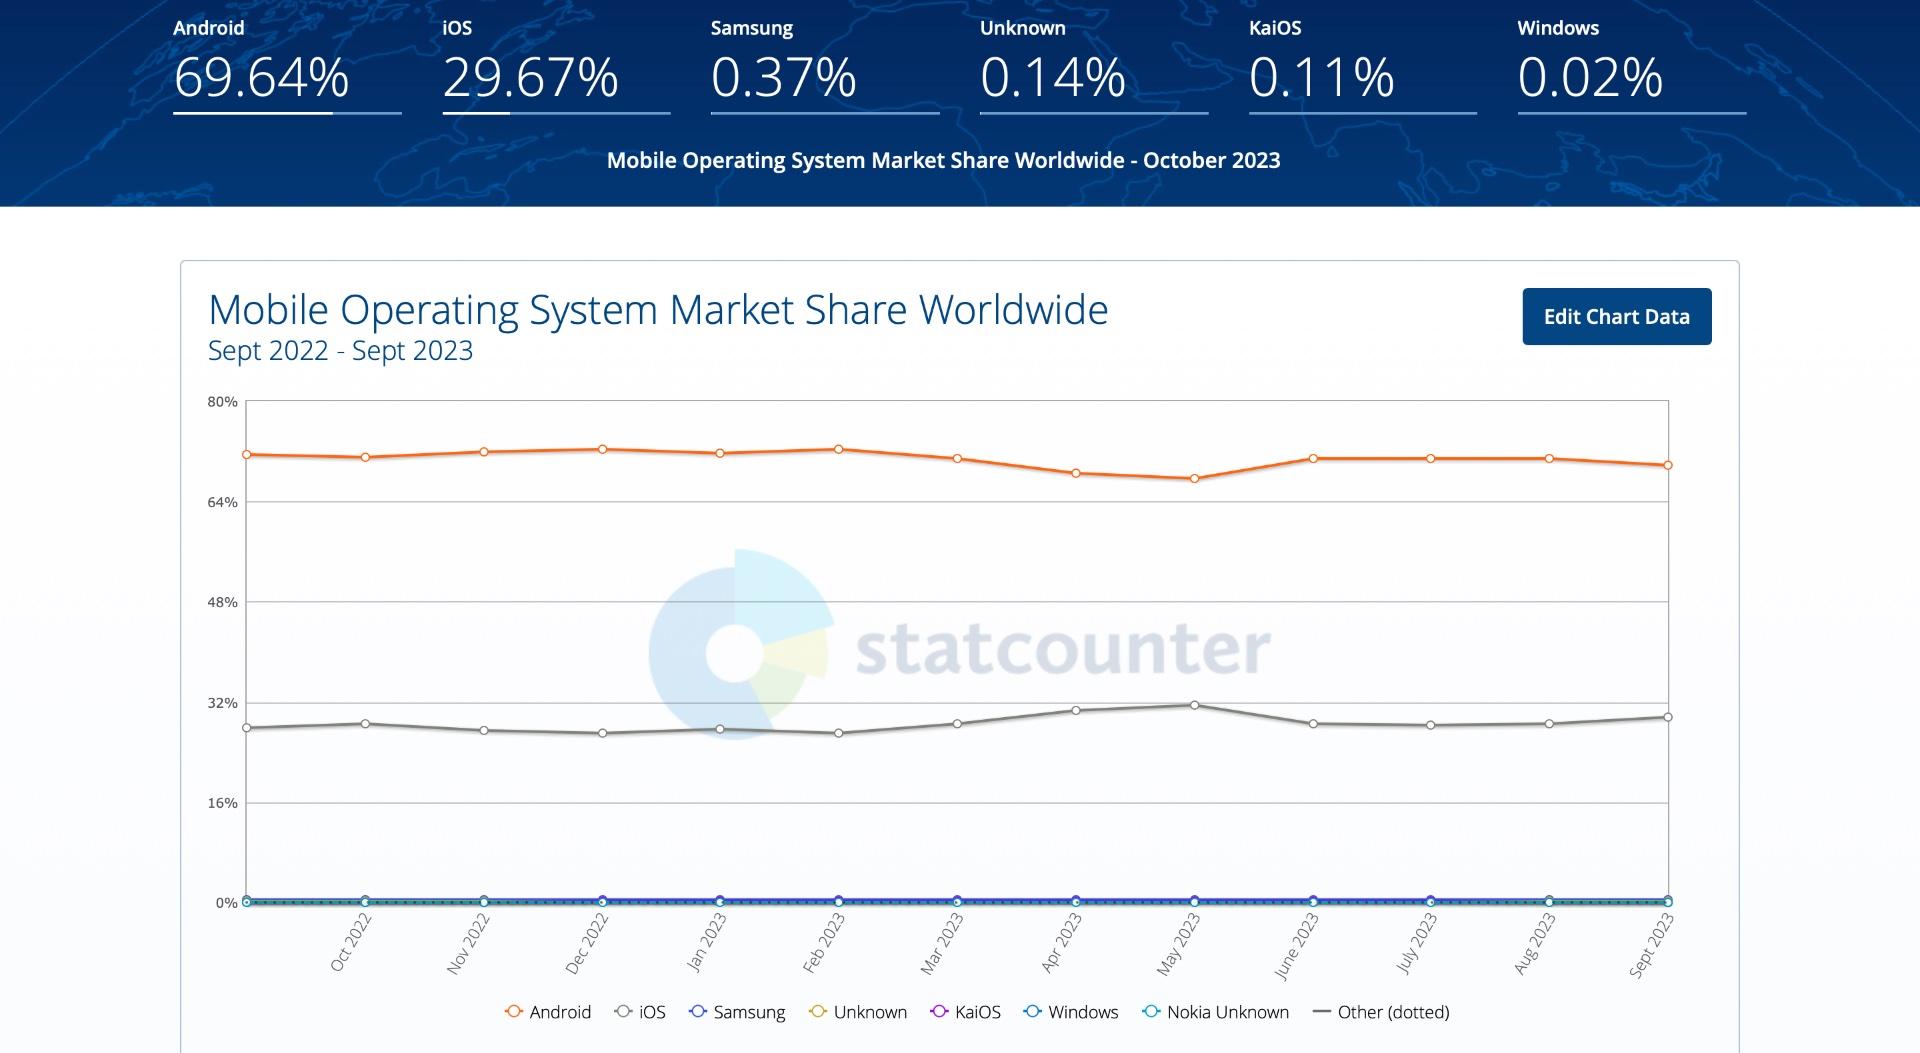The image size is (1920, 1053).
Task: Click the 32% y-axis label
Action: (x=223, y=703)
